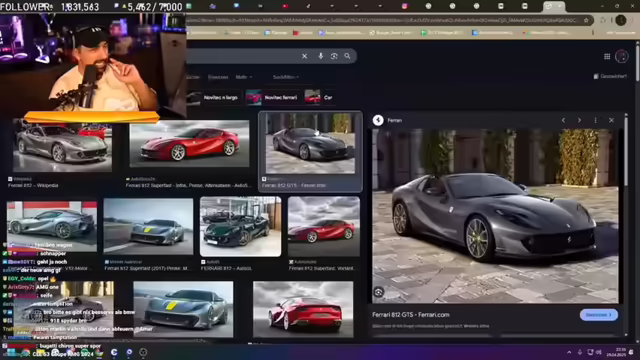Open taskbar network status icon

[x=590, y=352]
